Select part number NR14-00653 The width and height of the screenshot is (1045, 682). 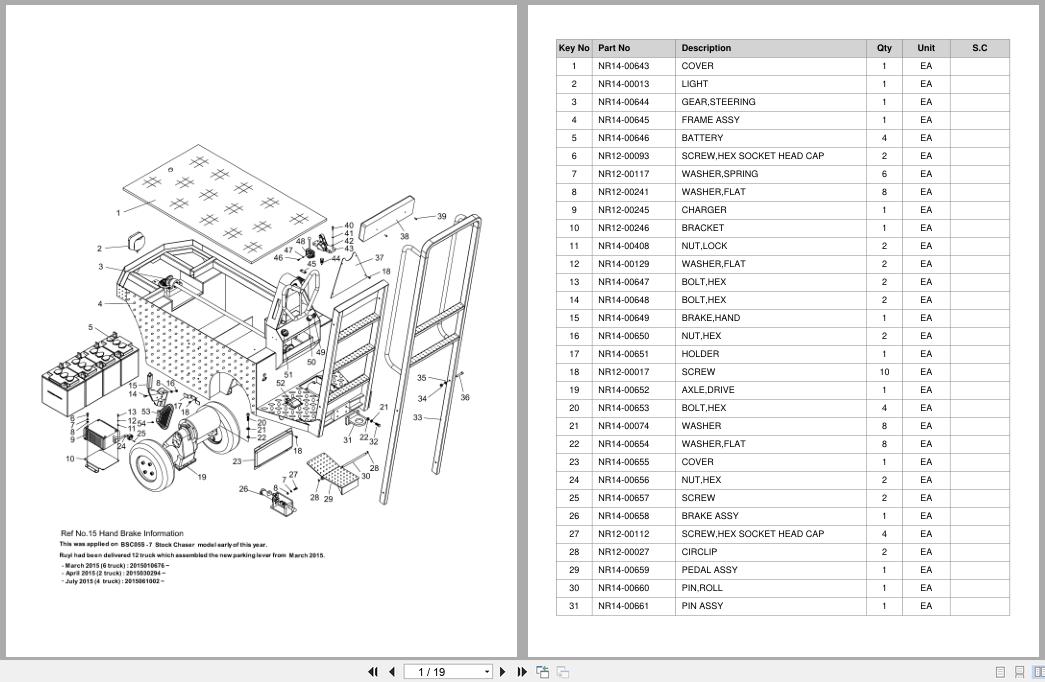click(x=623, y=408)
